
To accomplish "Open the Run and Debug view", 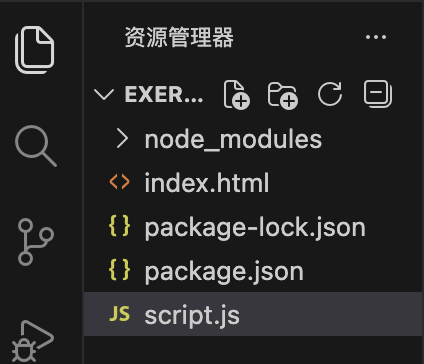I will tap(33, 342).
